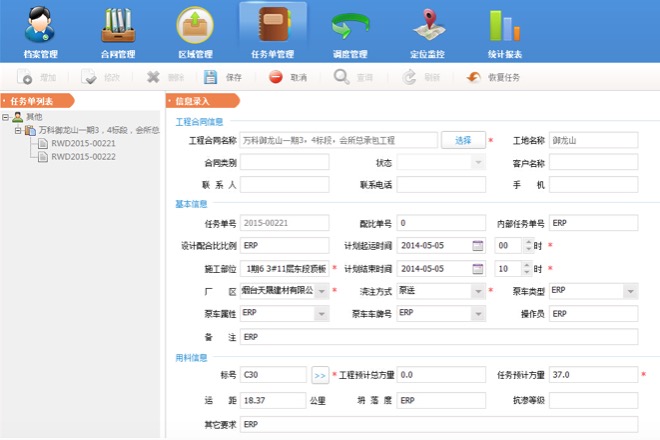
Task: Open the 状态 dropdown
Action: tap(478, 162)
